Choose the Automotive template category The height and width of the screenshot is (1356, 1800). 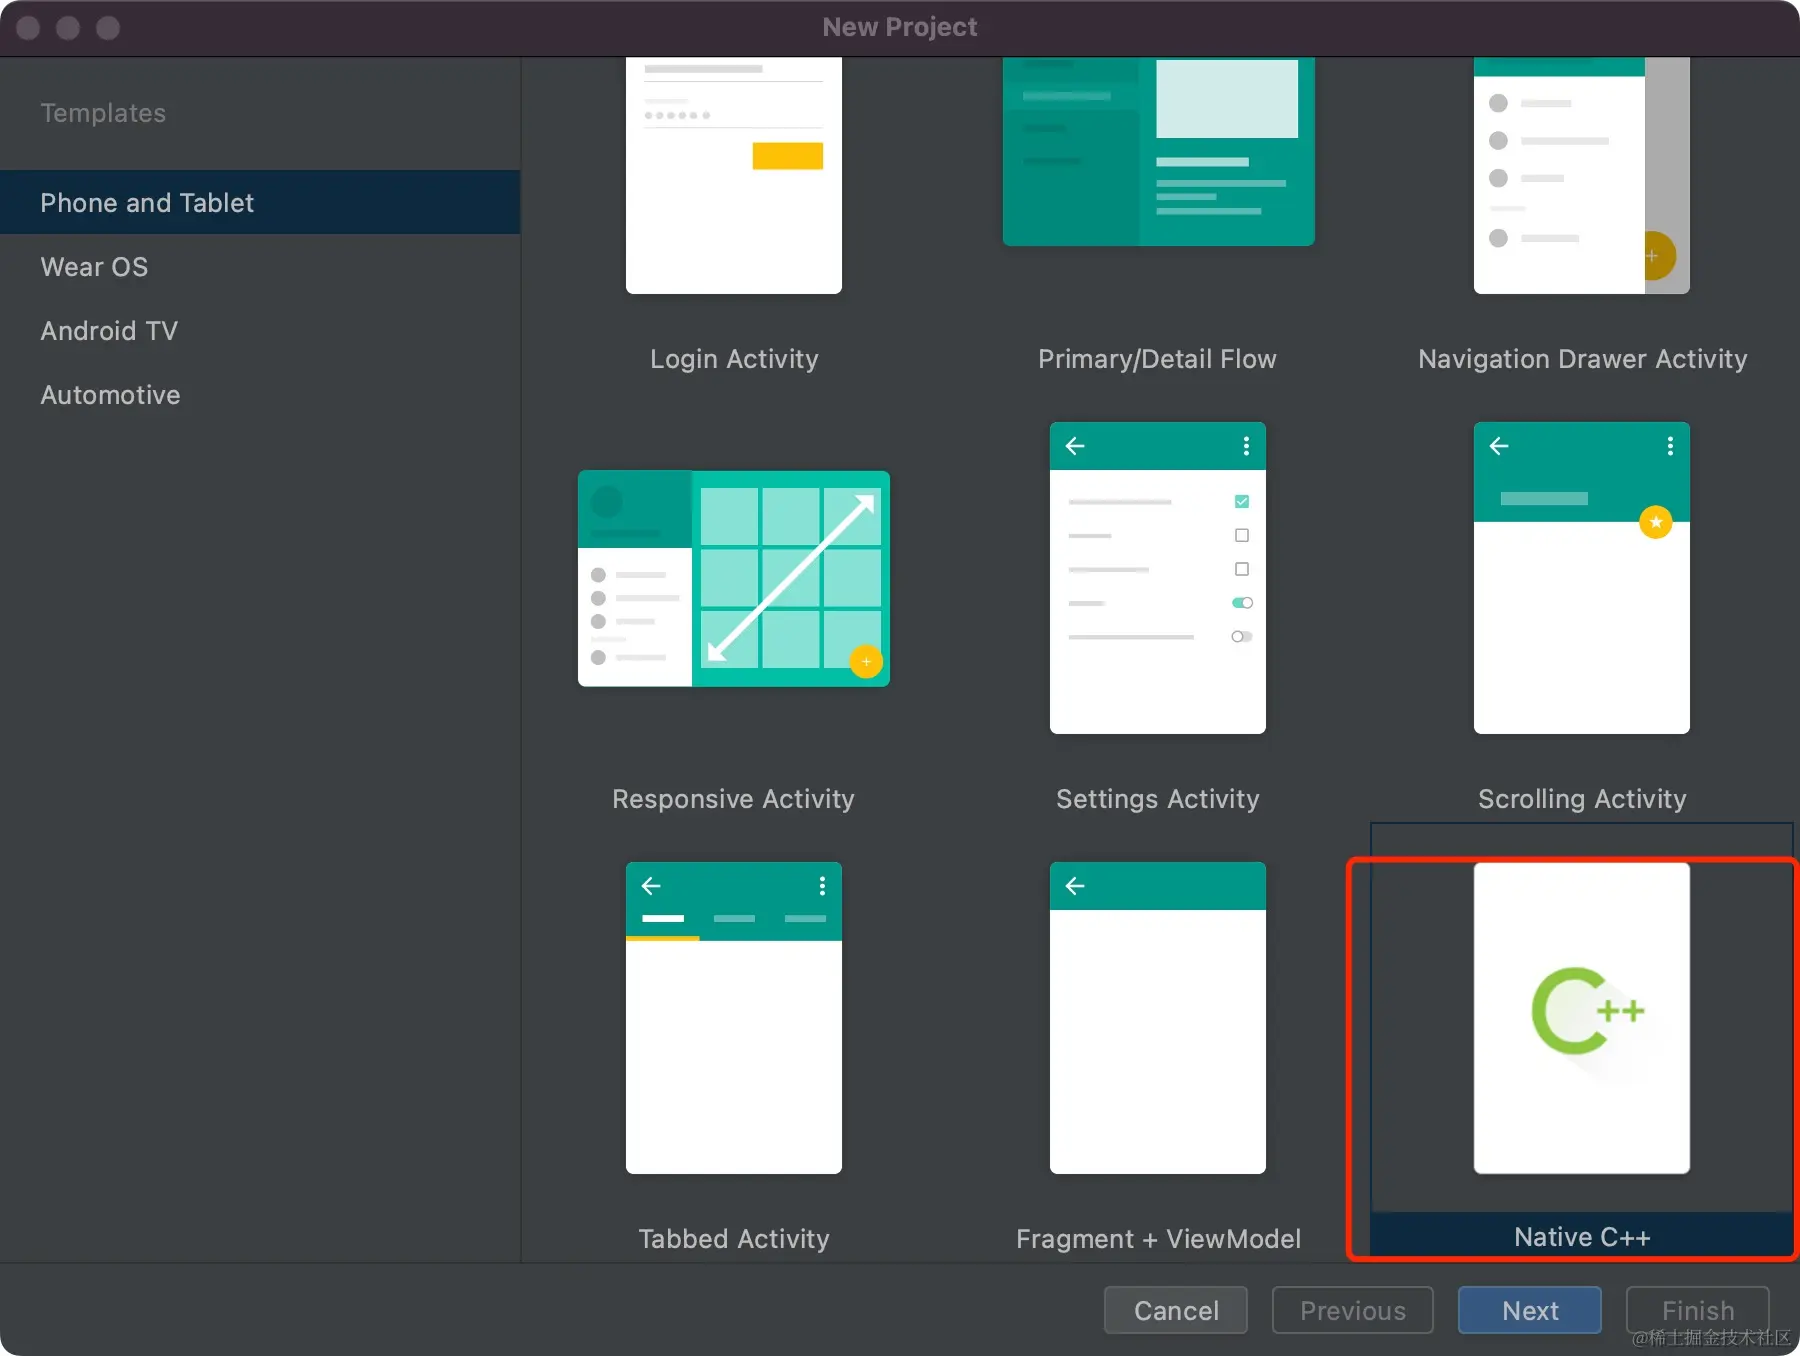[x=260, y=394]
